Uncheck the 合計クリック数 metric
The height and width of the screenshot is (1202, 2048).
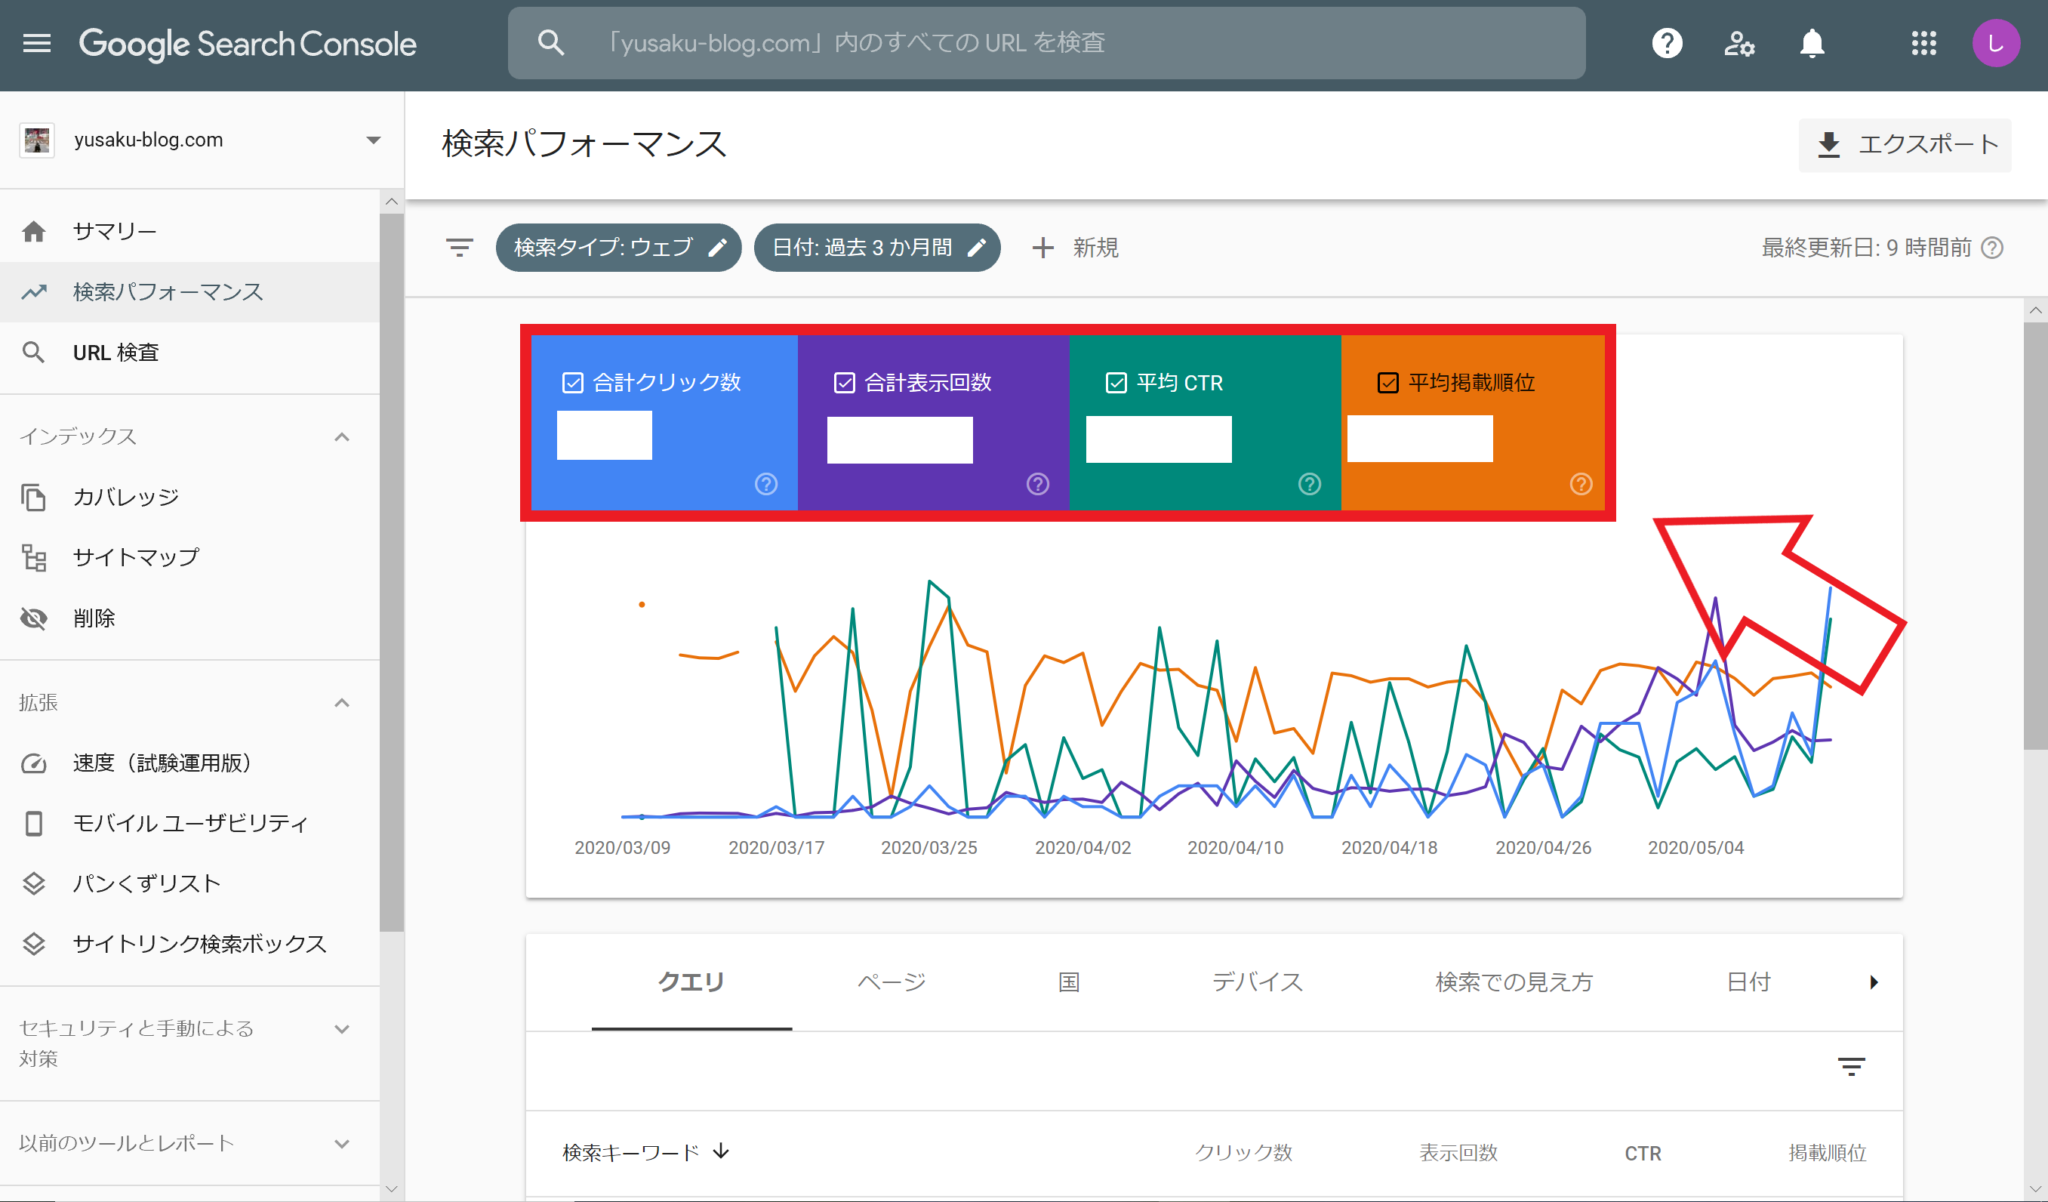[x=571, y=381]
